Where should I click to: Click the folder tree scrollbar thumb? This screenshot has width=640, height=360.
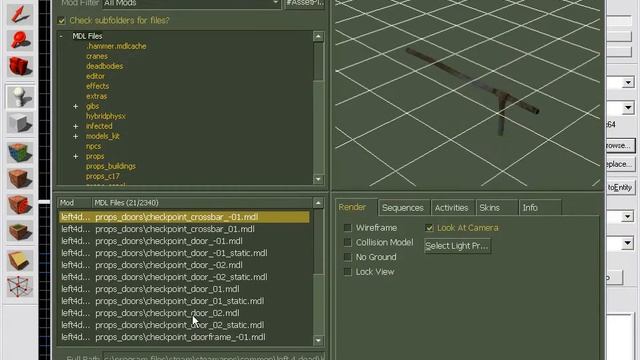point(318,61)
